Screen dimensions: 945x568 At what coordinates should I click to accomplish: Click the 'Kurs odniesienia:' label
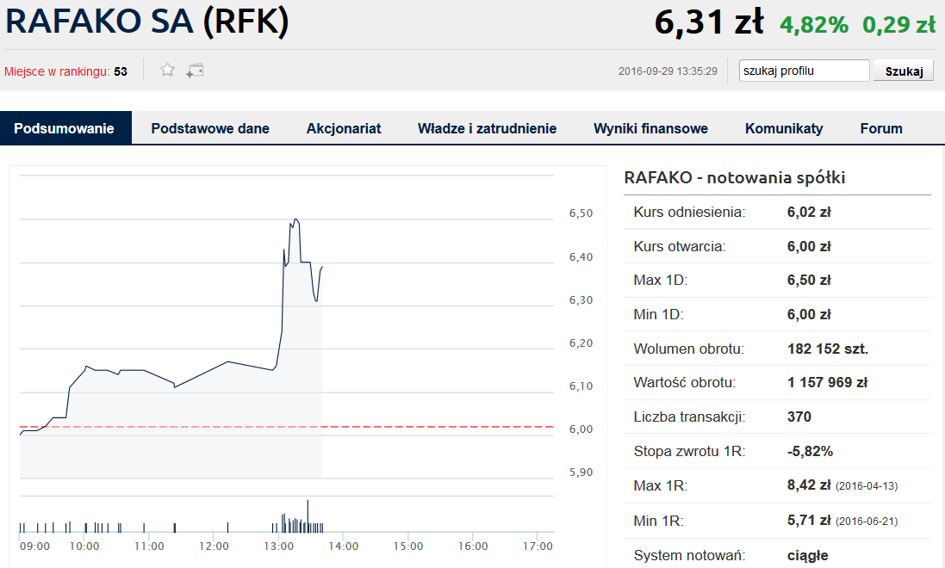click(689, 212)
